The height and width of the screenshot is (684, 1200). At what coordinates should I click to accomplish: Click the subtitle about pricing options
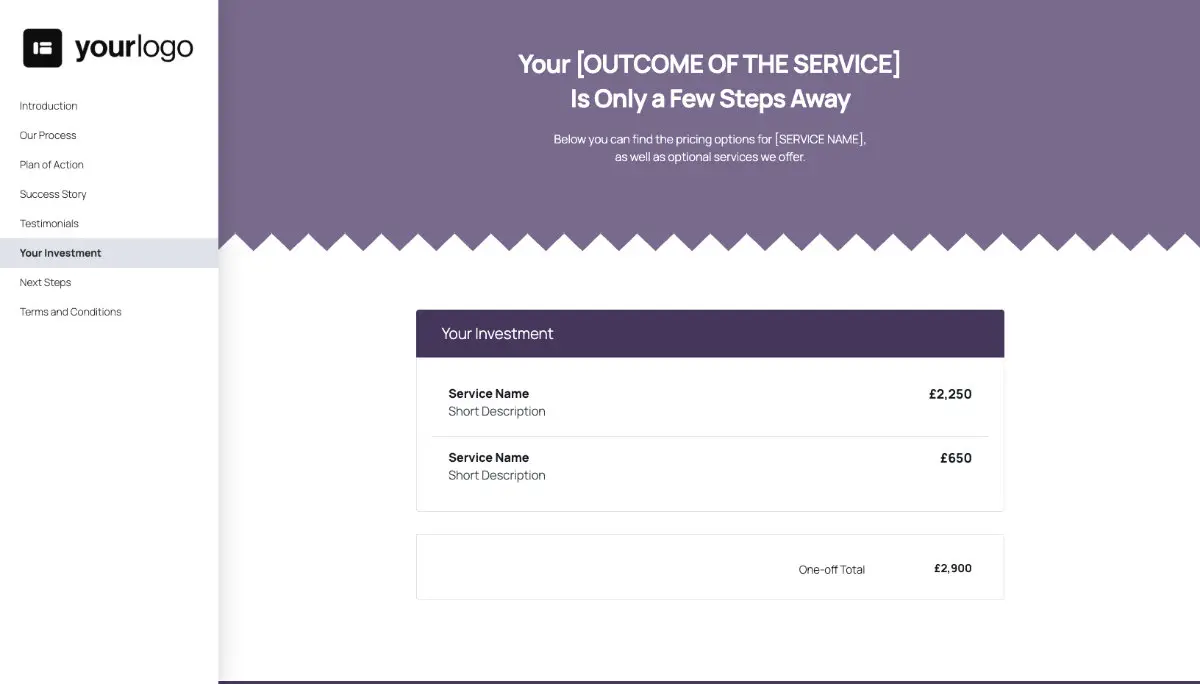pyautogui.click(x=709, y=148)
